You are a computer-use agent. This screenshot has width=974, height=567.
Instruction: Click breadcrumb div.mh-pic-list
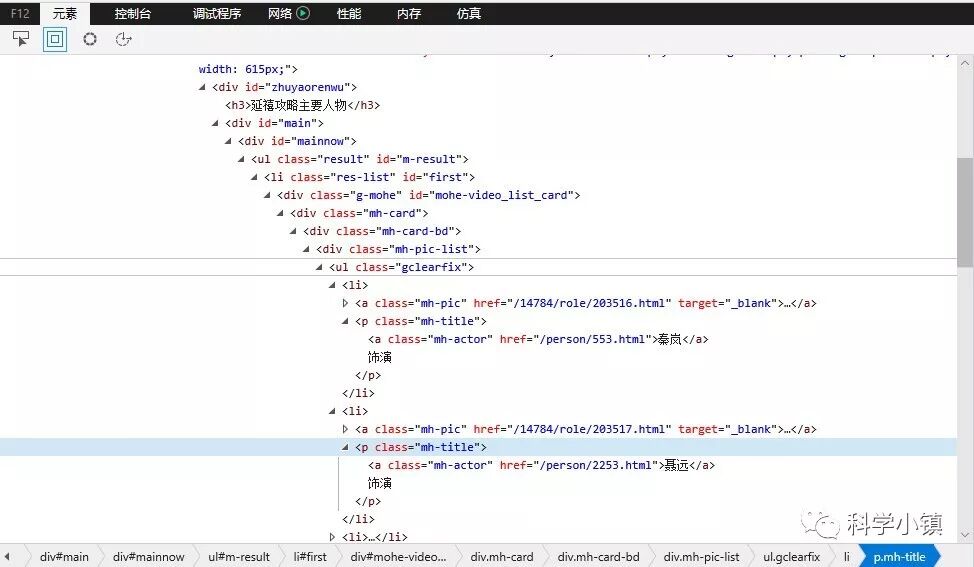click(701, 556)
